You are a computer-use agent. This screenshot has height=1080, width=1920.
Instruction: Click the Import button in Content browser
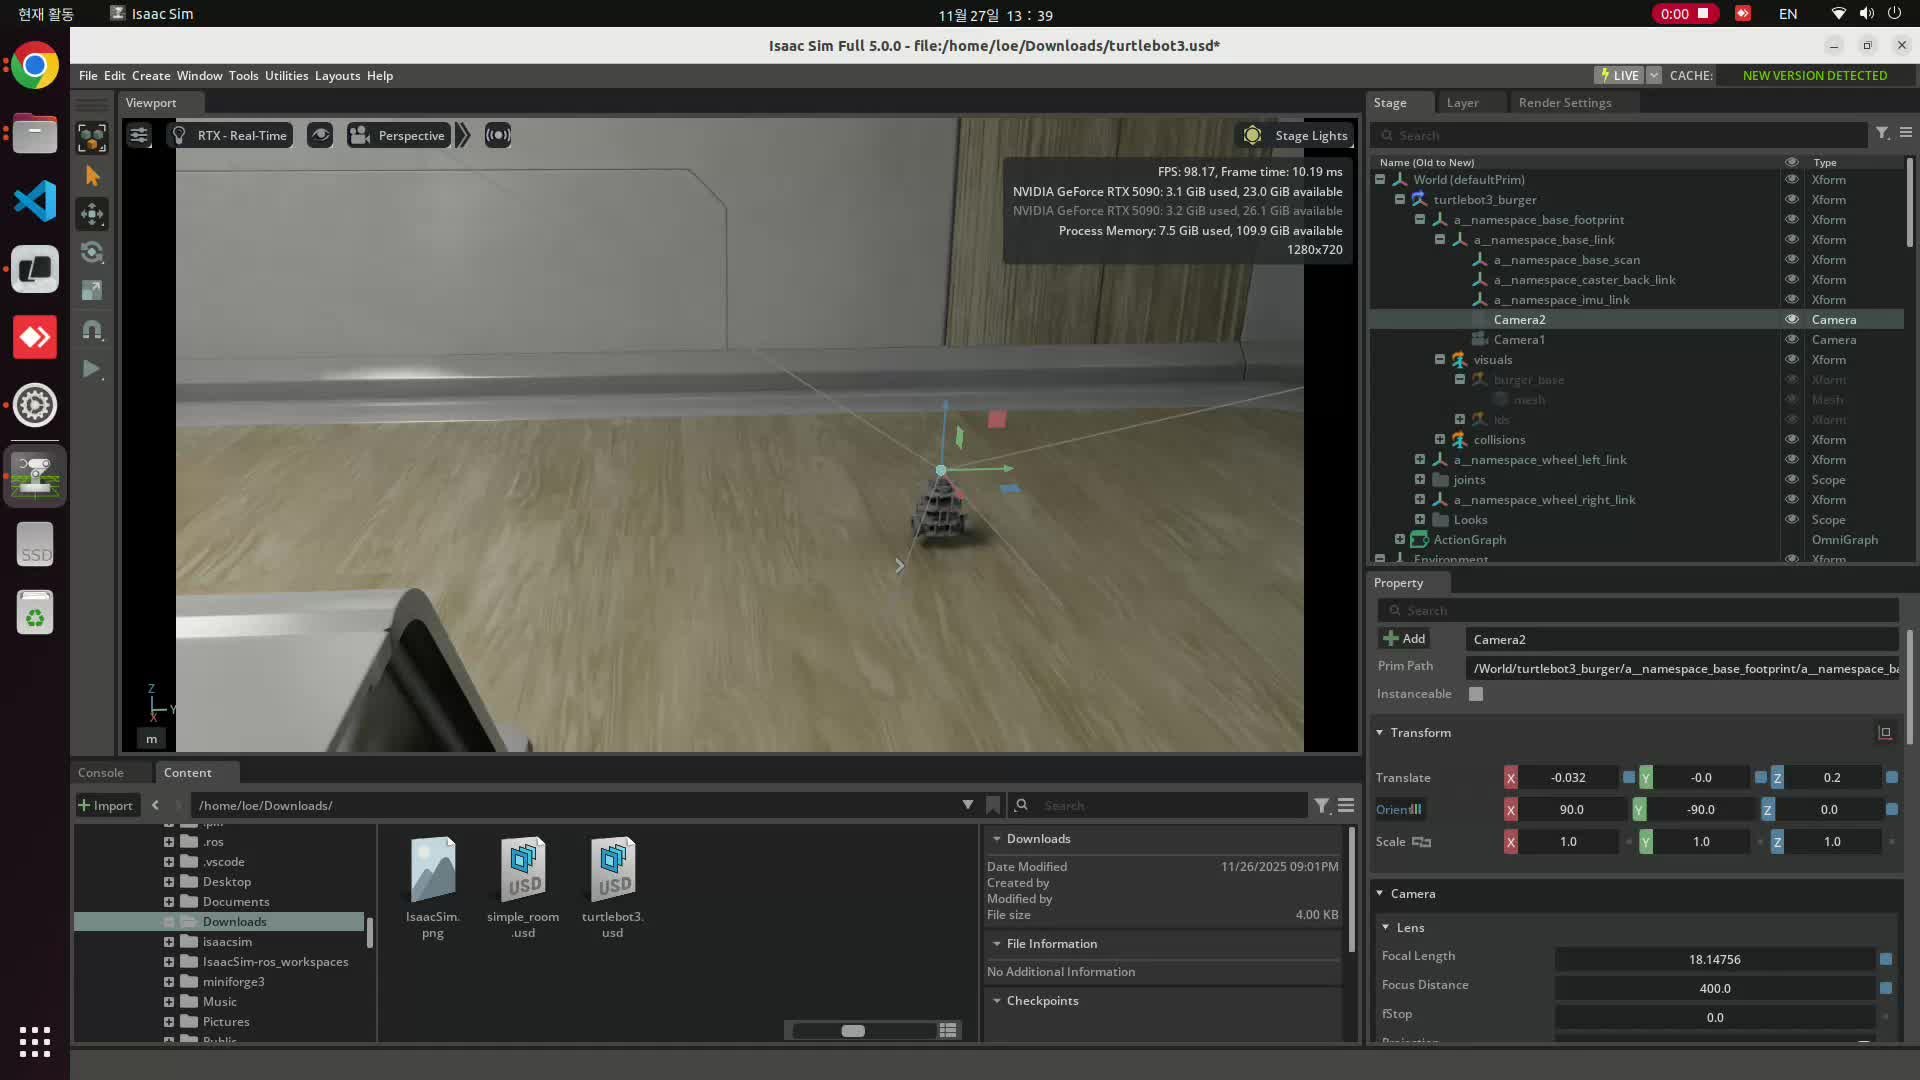click(105, 806)
